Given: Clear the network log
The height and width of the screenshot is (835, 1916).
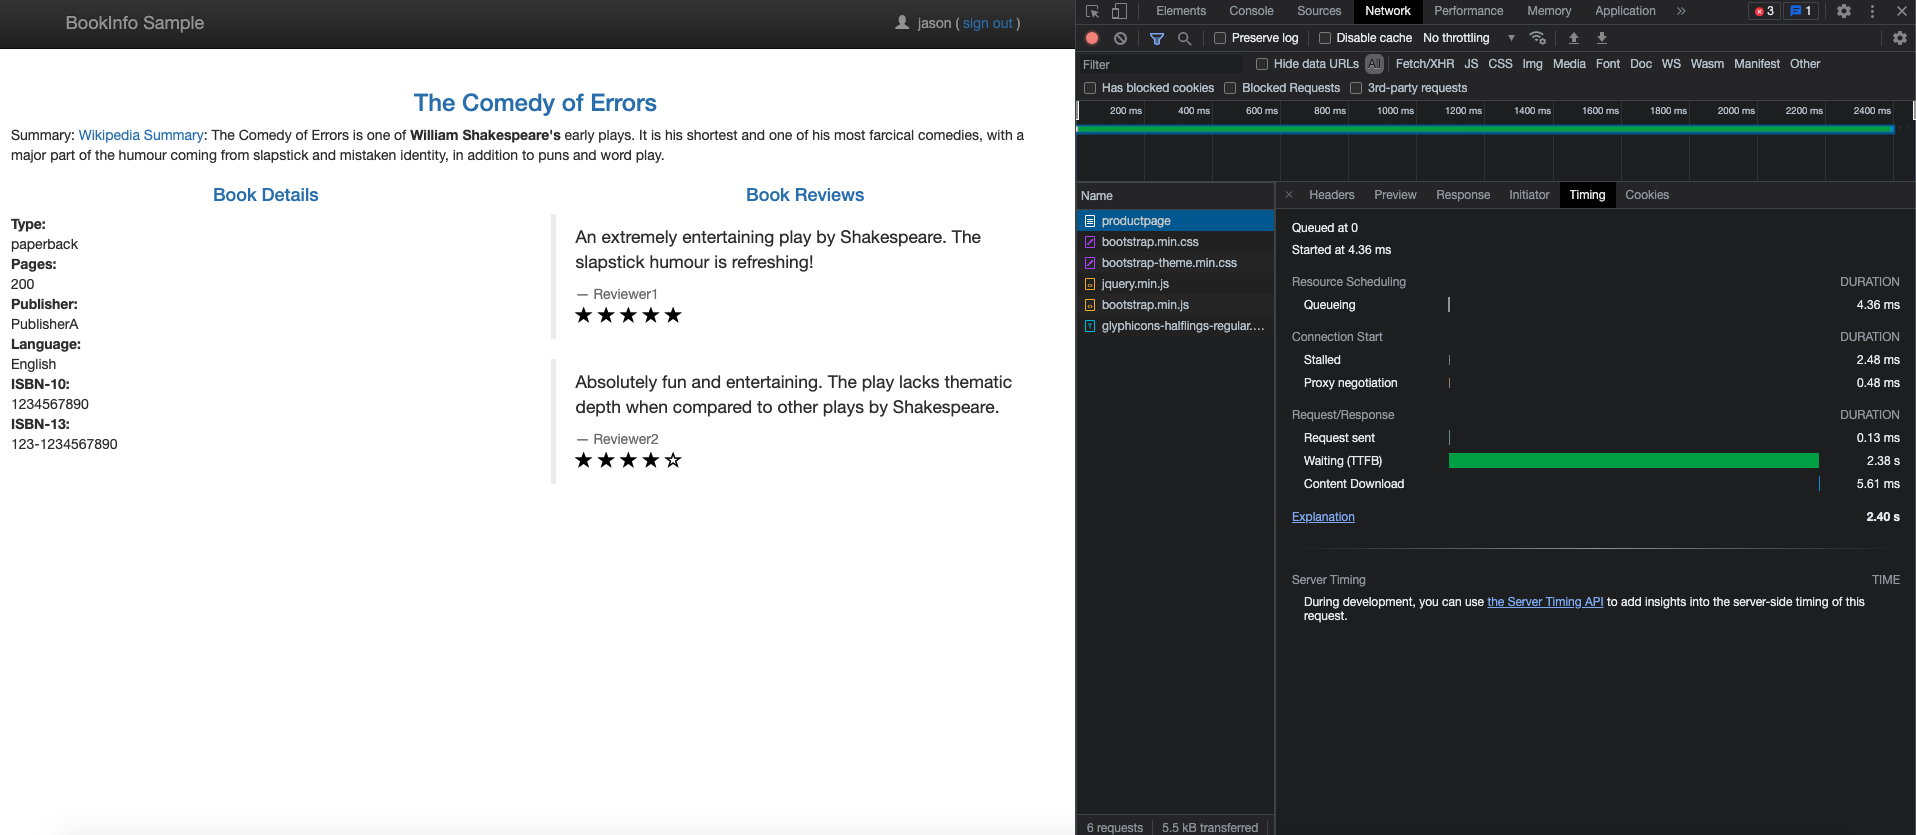Looking at the screenshot, I should tap(1121, 38).
